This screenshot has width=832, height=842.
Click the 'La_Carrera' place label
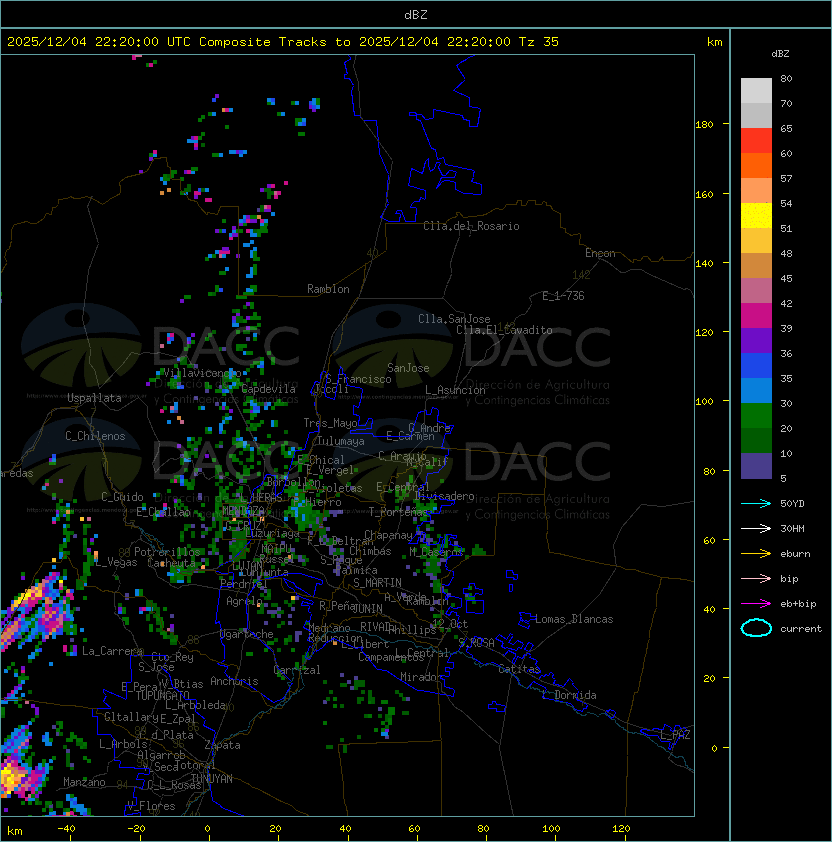113,651
